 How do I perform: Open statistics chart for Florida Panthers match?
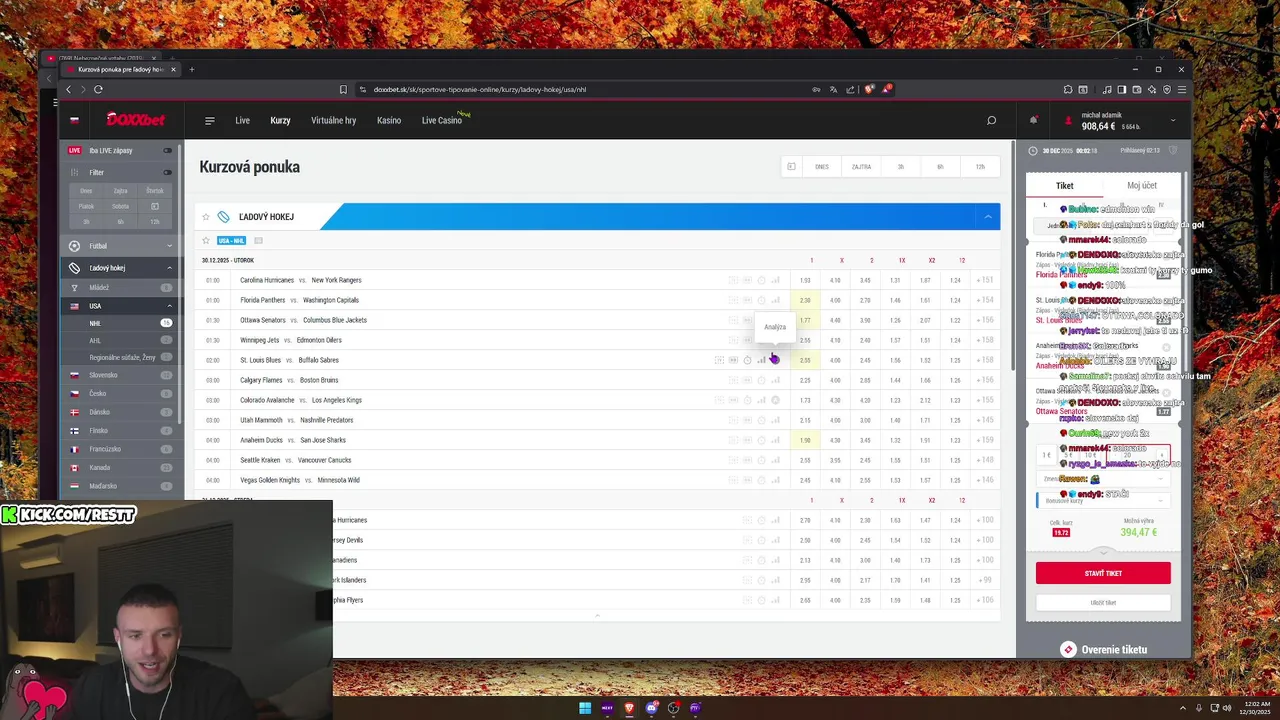click(x=775, y=300)
